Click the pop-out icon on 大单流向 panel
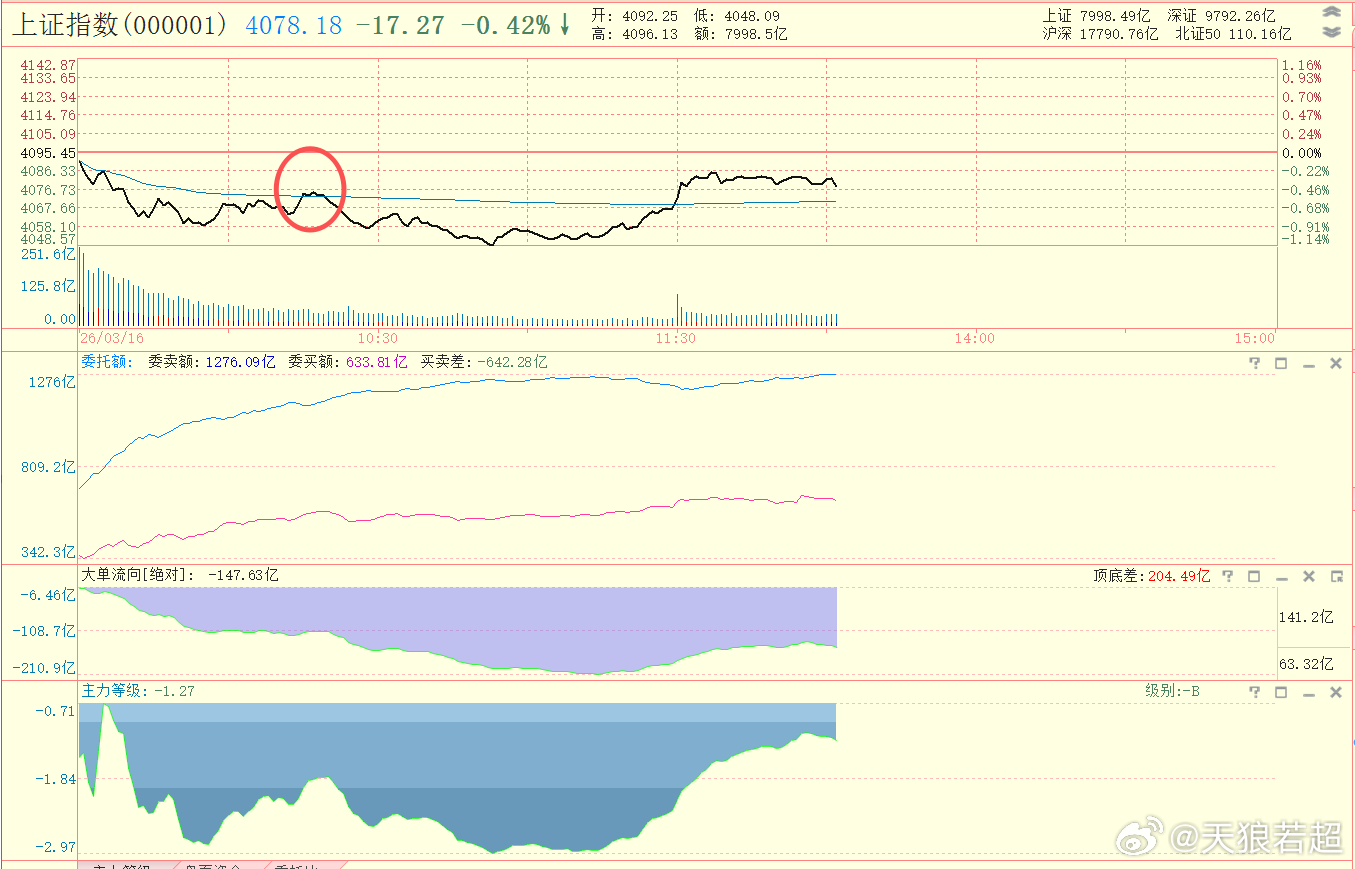Image resolution: width=1355 pixels, height=869 pixels. [x=1336, y=576]
